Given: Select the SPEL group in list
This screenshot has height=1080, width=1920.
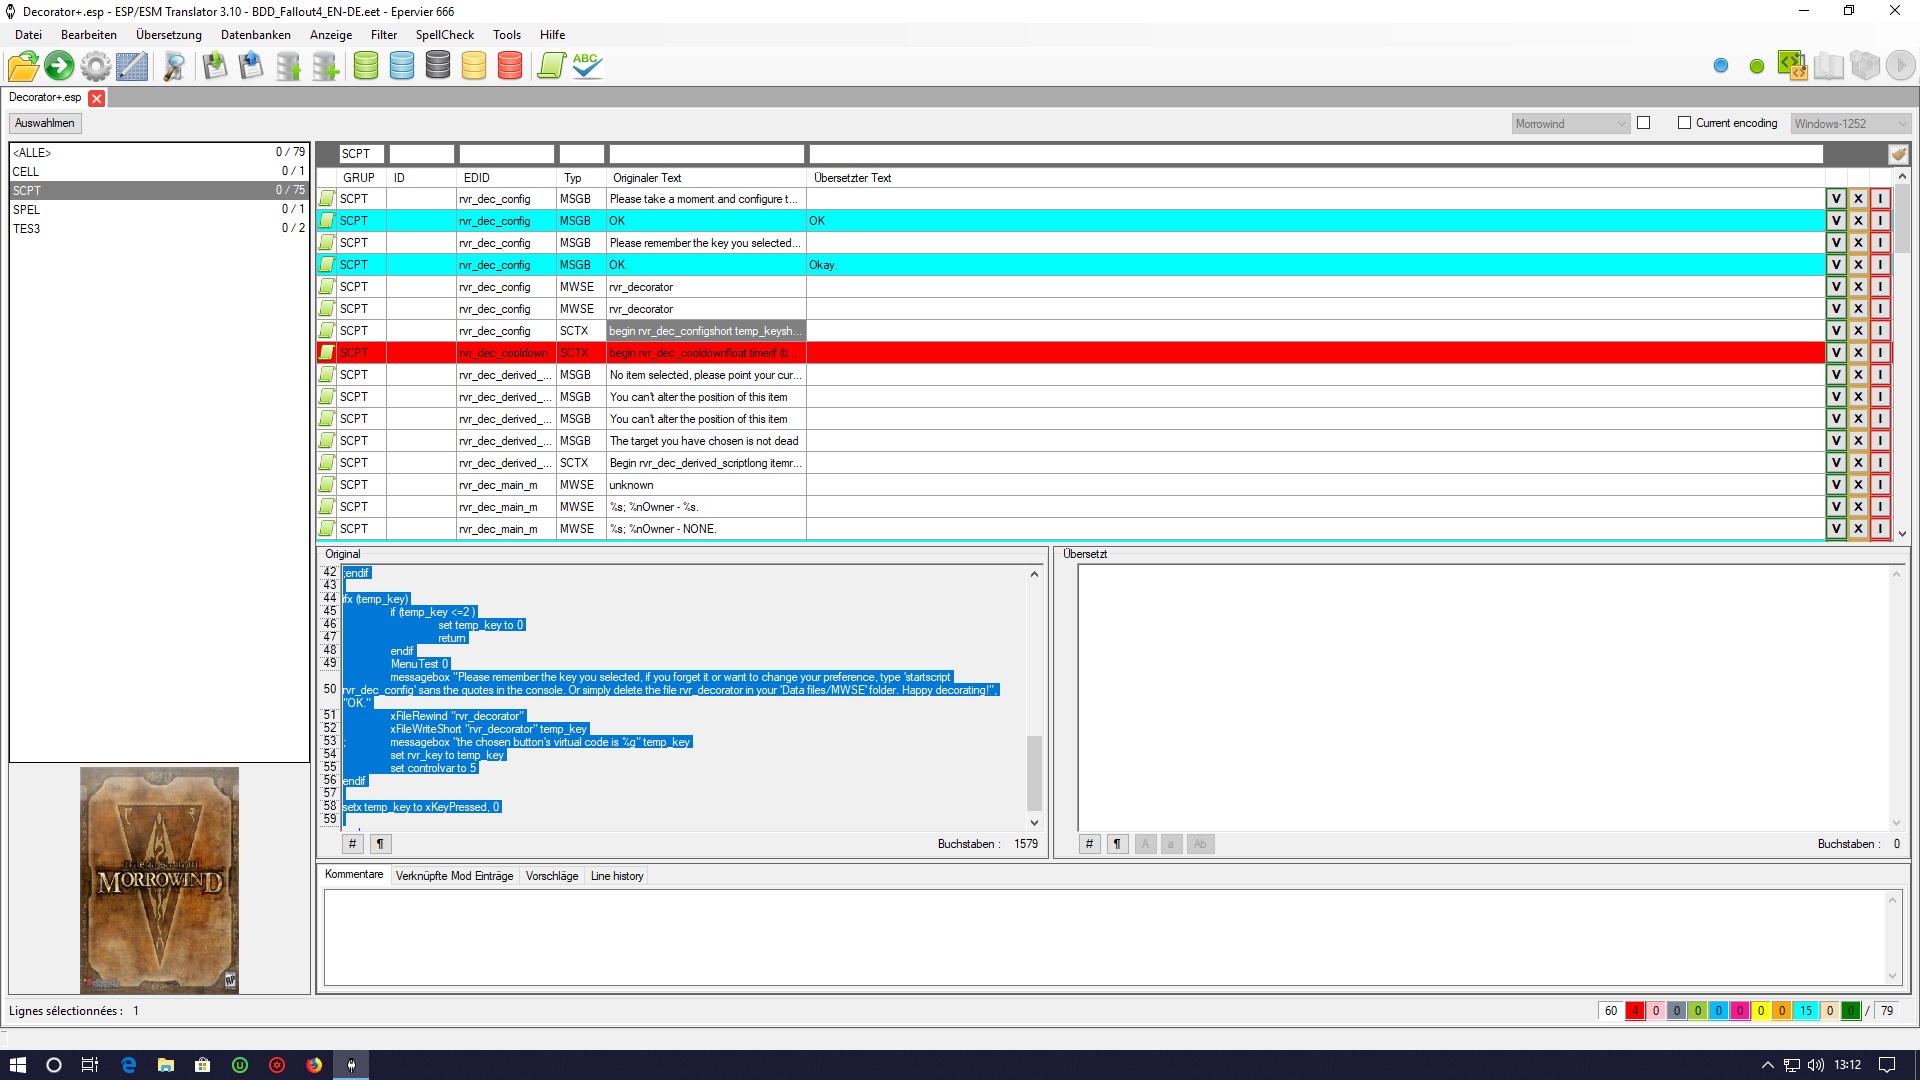Looking at the screenshot, I should pyautogui.click(x=27, y=210).
